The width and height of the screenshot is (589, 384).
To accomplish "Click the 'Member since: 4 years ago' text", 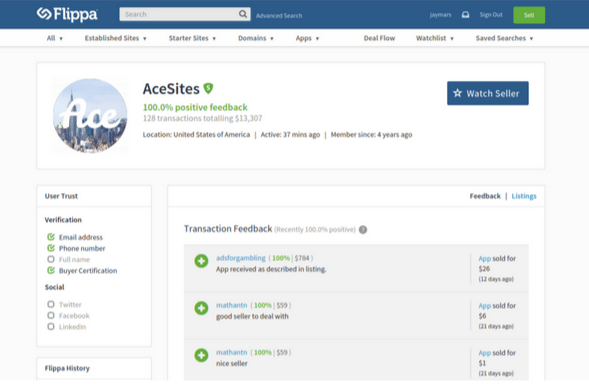I will coord(372,135).
